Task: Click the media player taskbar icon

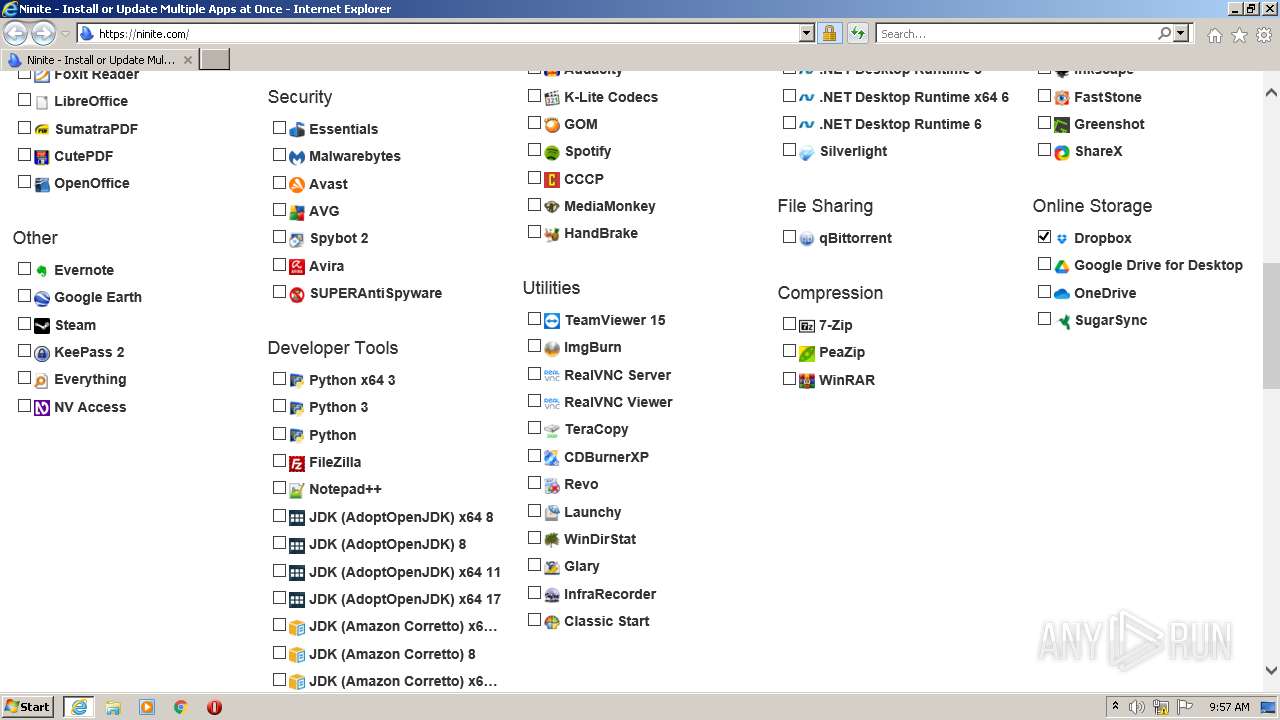Action: (x=147, y=707)
